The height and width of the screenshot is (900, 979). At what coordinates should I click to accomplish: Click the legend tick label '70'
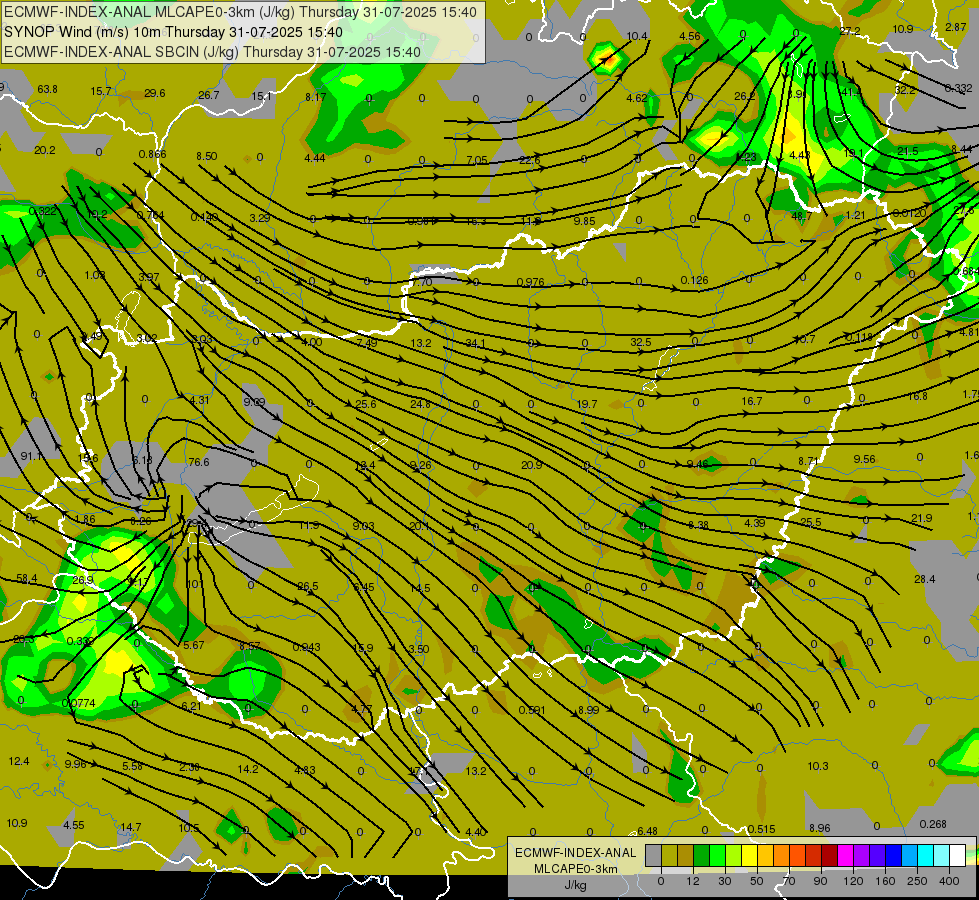pos(789,881)
